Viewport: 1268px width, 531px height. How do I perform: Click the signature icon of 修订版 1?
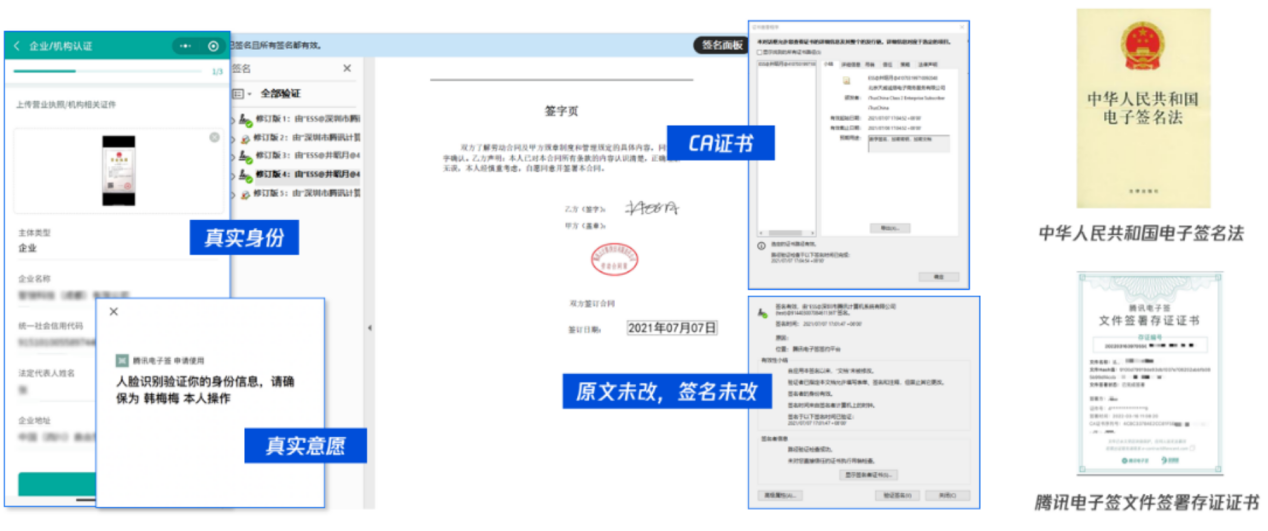click(x=245, y=120)
